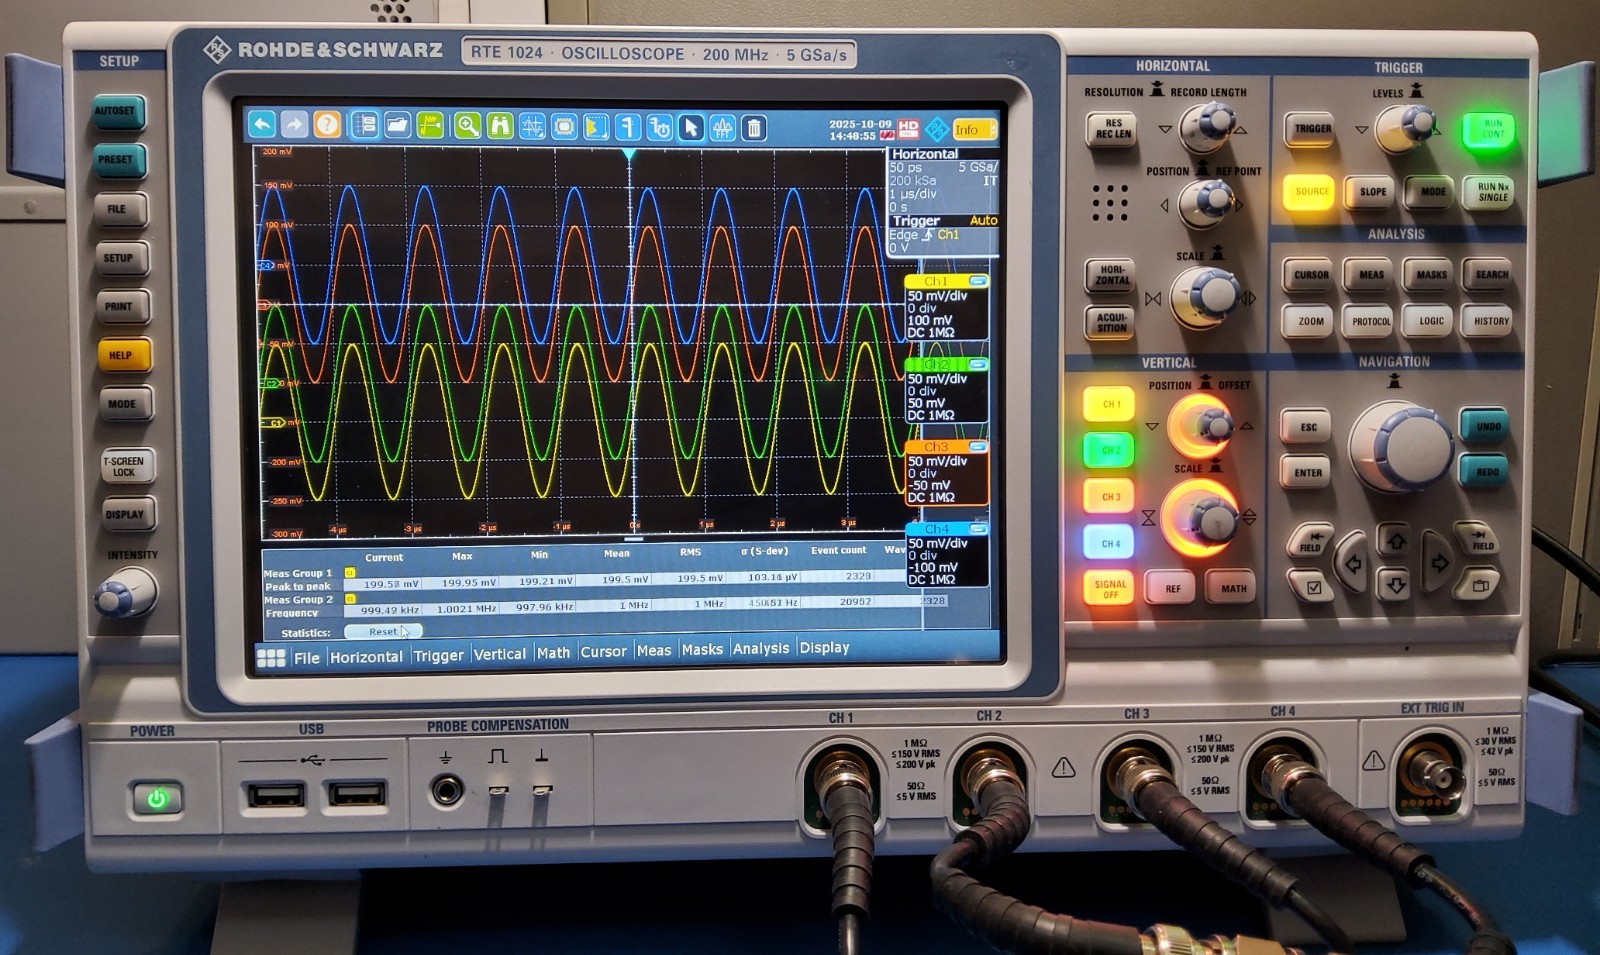
Task: Click the file open folder icon
Action: tap(398, 128)
